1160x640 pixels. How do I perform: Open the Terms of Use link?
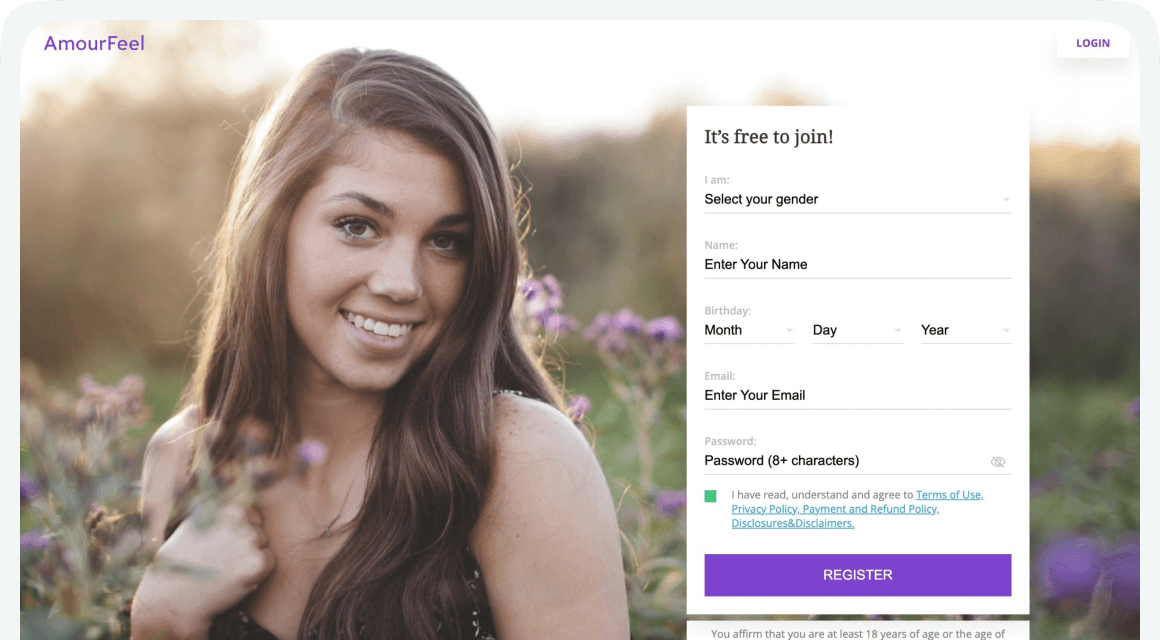point(949,495)
